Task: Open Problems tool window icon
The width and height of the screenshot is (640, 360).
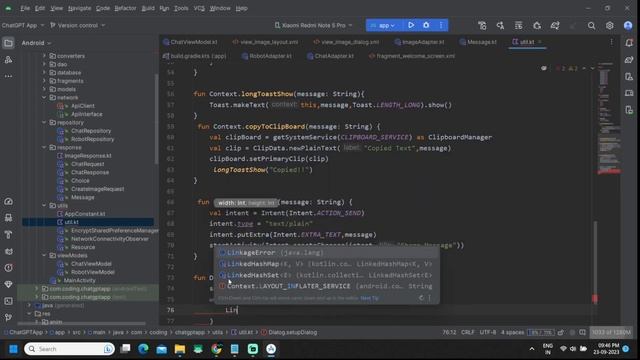Action: pos(8,268)
